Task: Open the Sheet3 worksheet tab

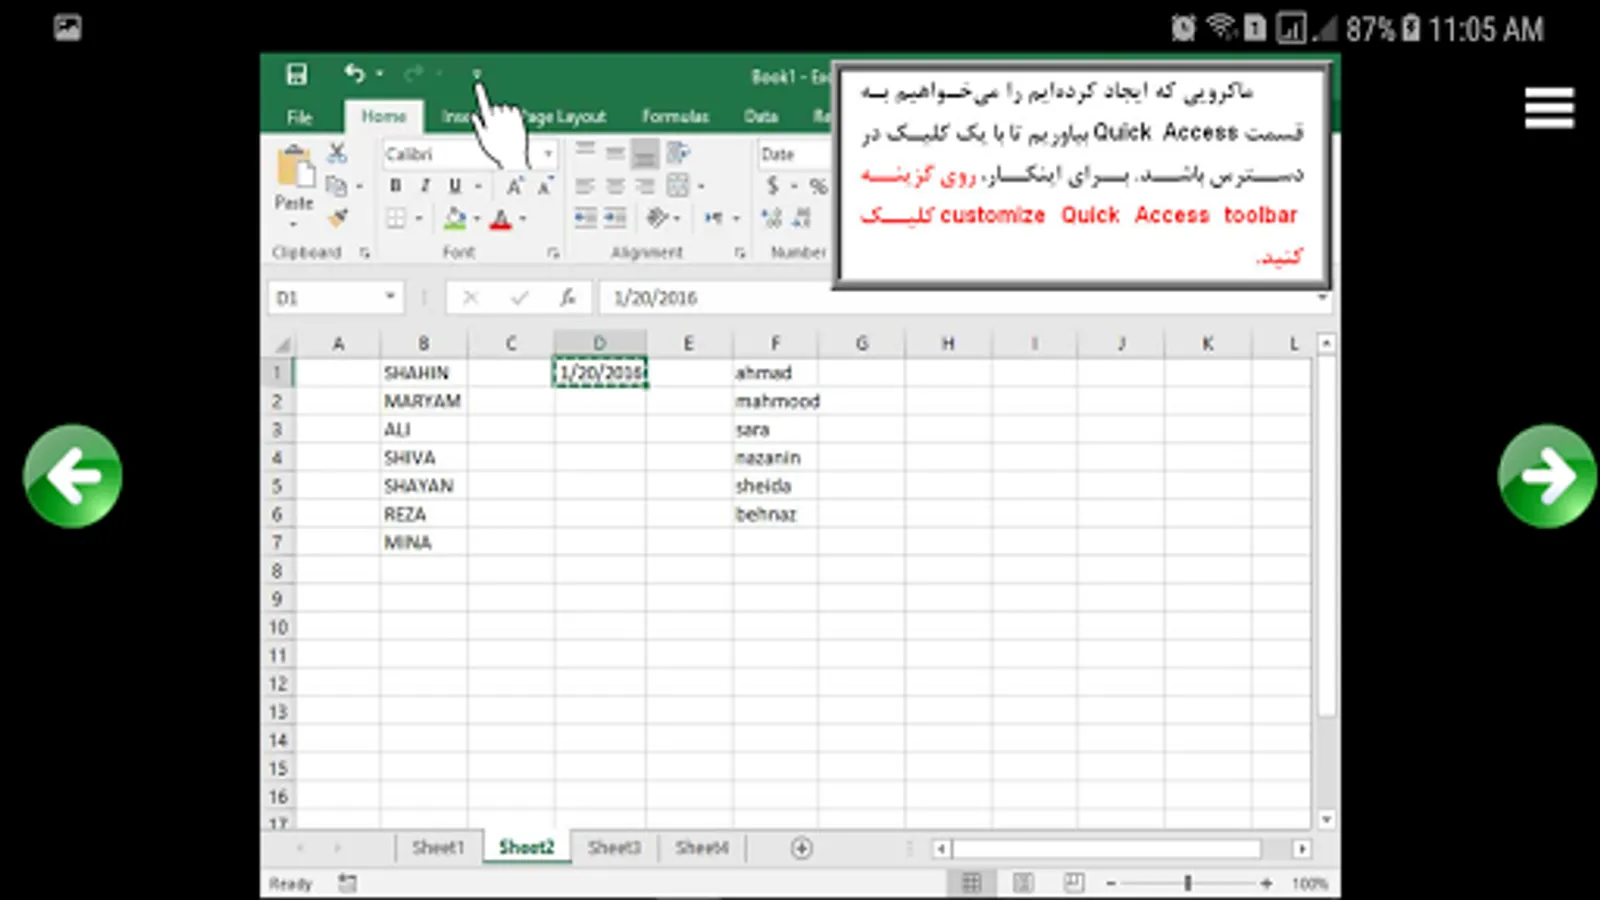Action: point(614,848)
